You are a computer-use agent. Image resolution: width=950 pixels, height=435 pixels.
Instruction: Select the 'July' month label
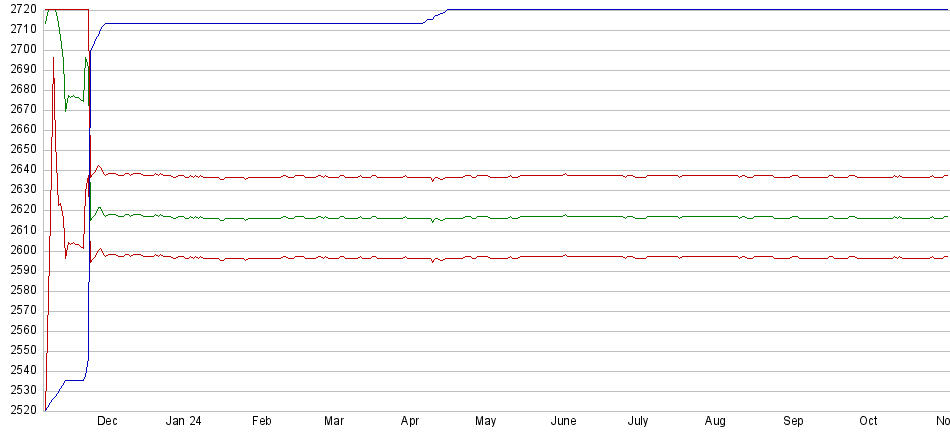pos(640,421)
